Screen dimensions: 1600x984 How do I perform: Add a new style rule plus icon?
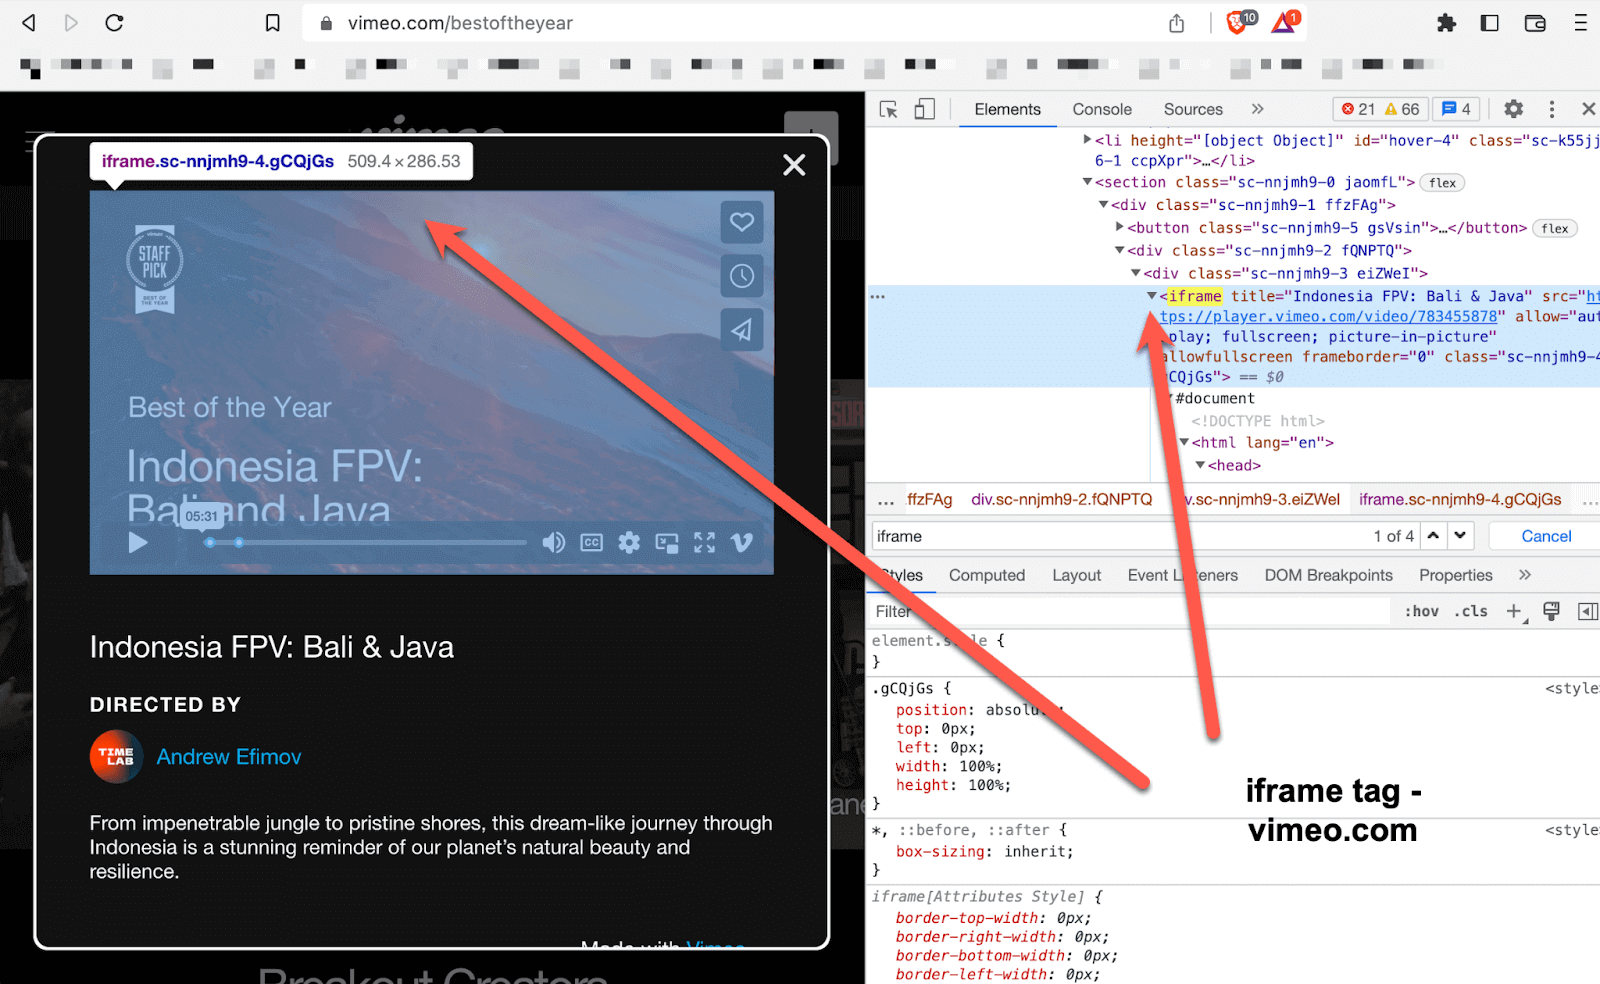(1515, 611)
